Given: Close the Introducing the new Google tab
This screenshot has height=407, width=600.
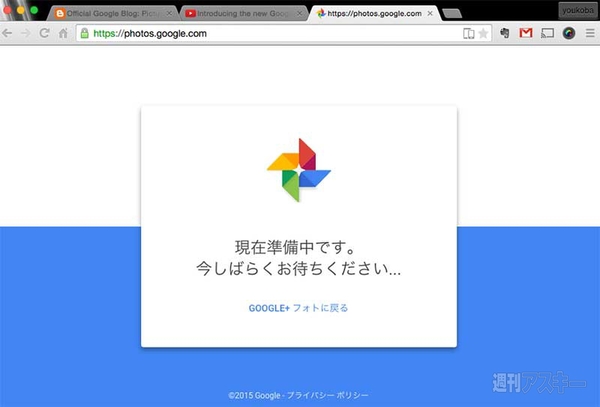Looking at the screenshot, I should [x=300, y=13].
